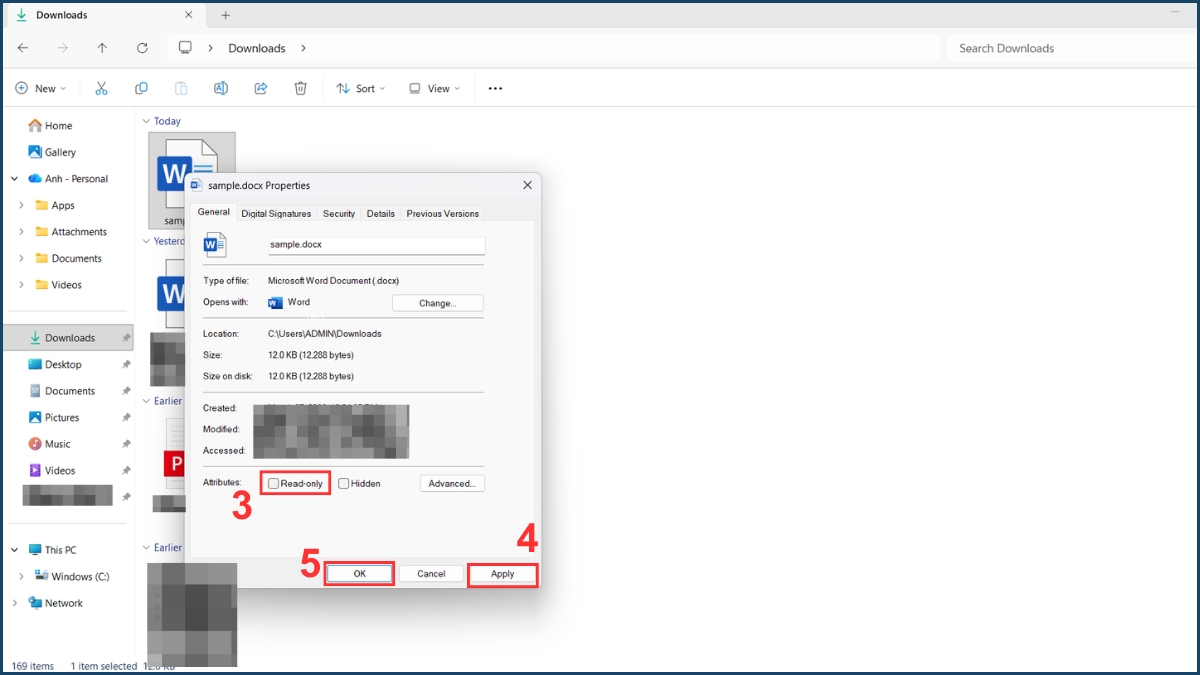
Task: Click the Apply button
Action: tap(502, 574)
